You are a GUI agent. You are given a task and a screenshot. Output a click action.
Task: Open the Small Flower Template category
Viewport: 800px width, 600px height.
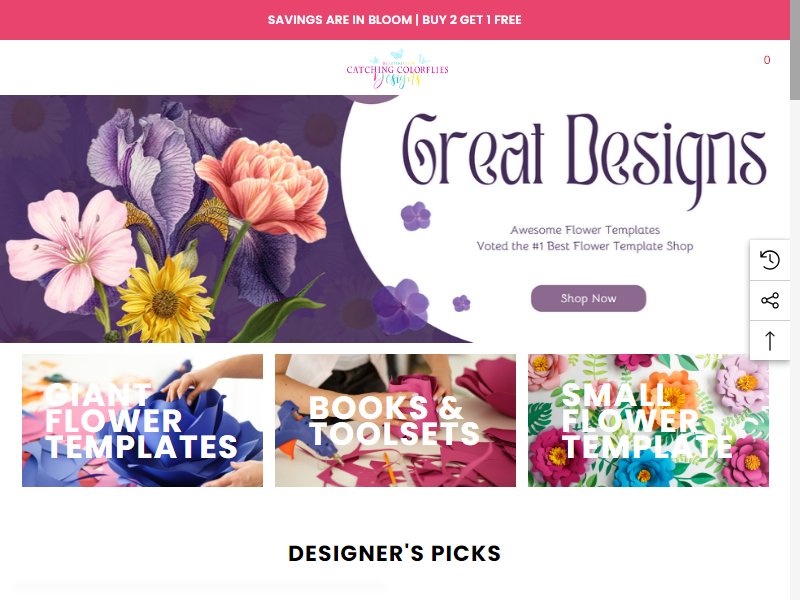pyautogui.click(x=648, y=420)
